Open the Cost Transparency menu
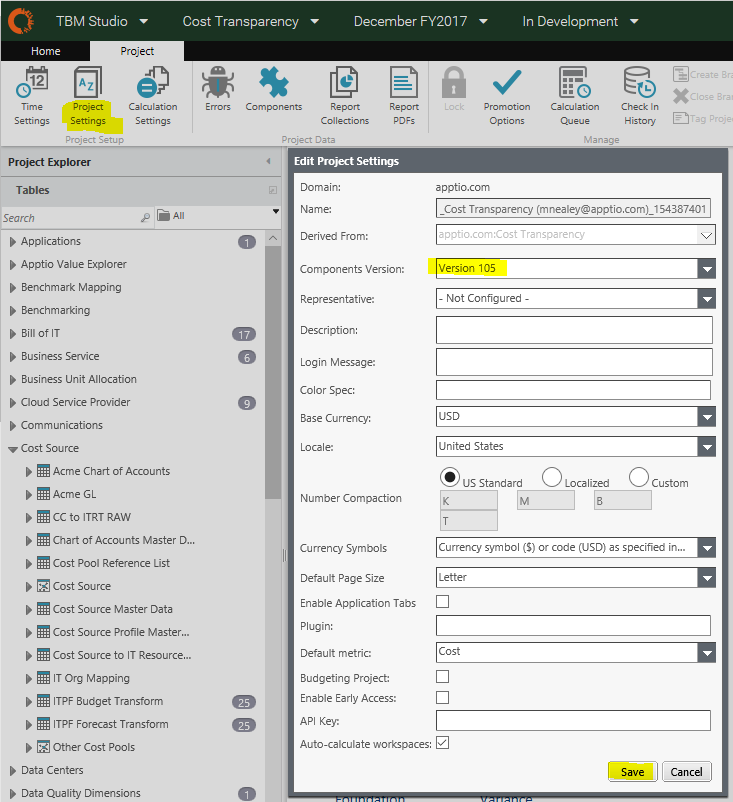 coord(251,21)
